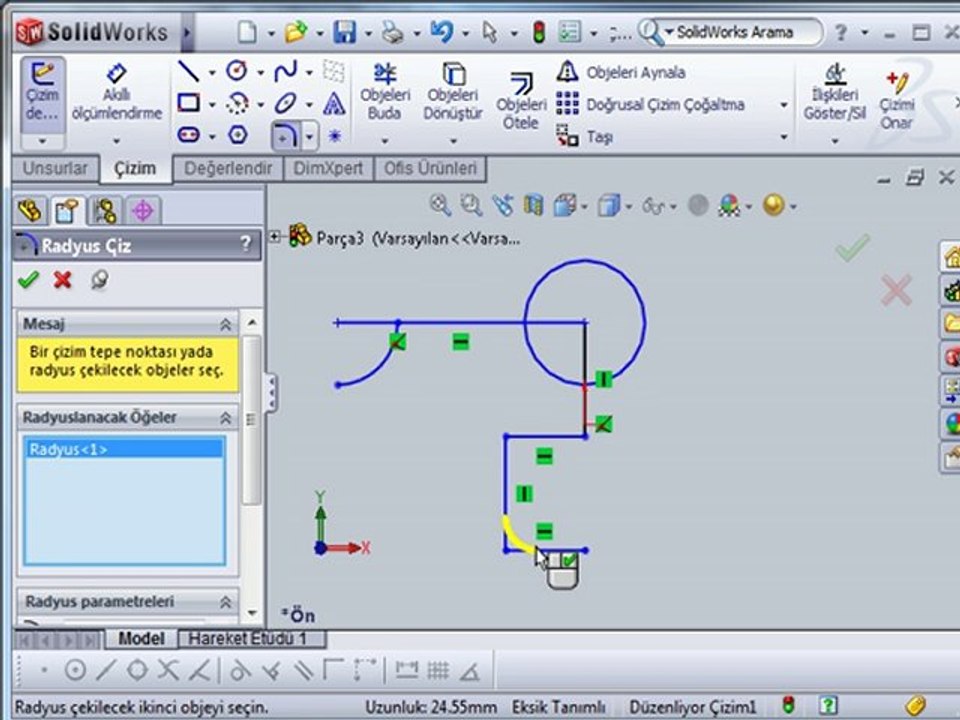This screenshot has width=960, height=720.
Task: Open the Taşı dropdown arrow
Action: [784, 137]
